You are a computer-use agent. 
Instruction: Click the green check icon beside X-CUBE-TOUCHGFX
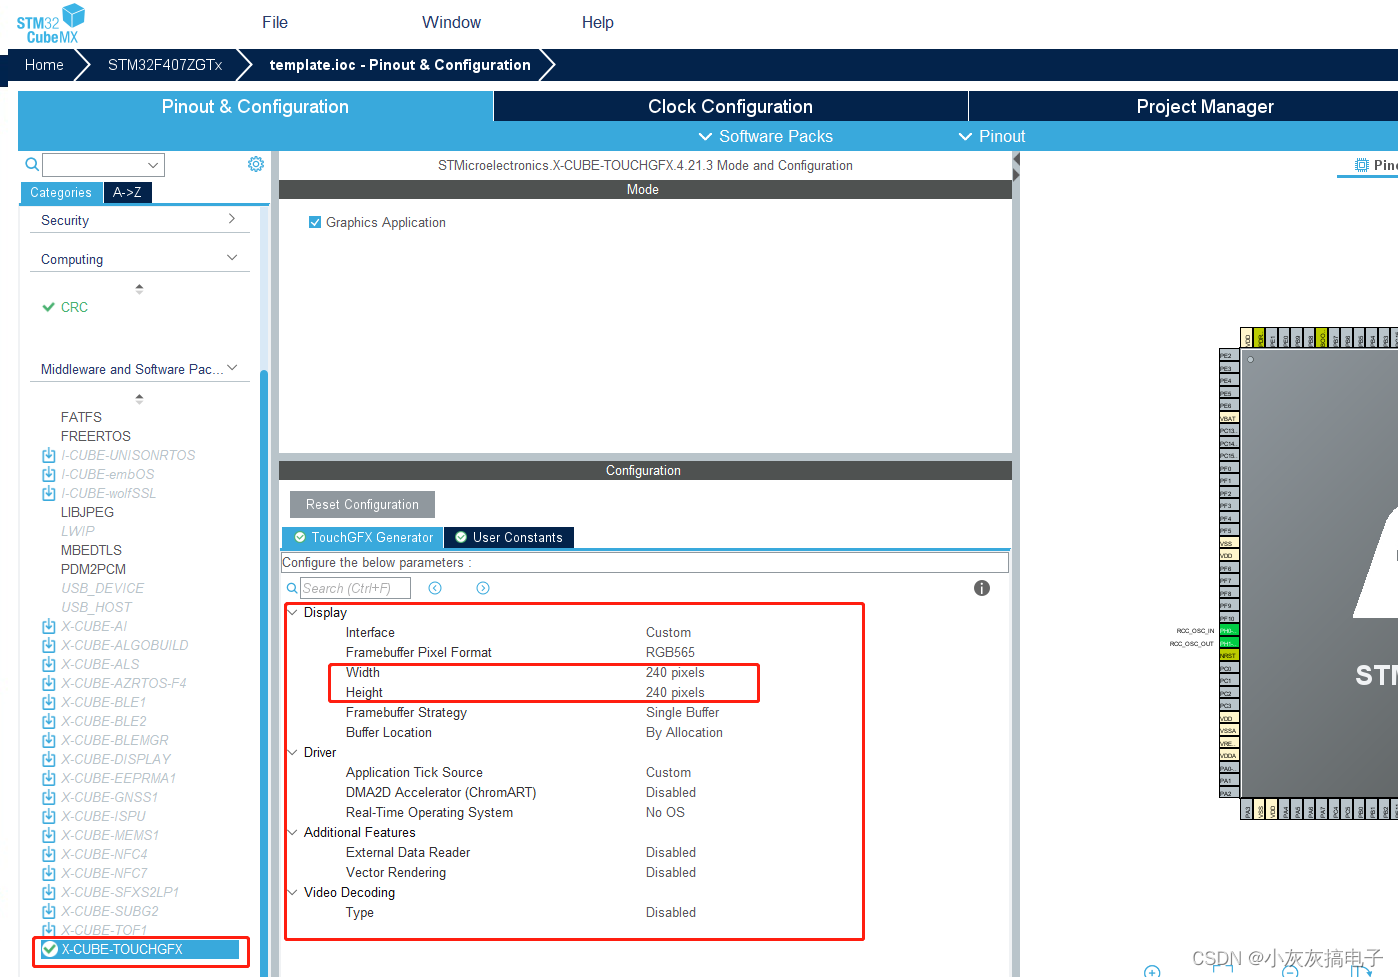click(49, 949)
